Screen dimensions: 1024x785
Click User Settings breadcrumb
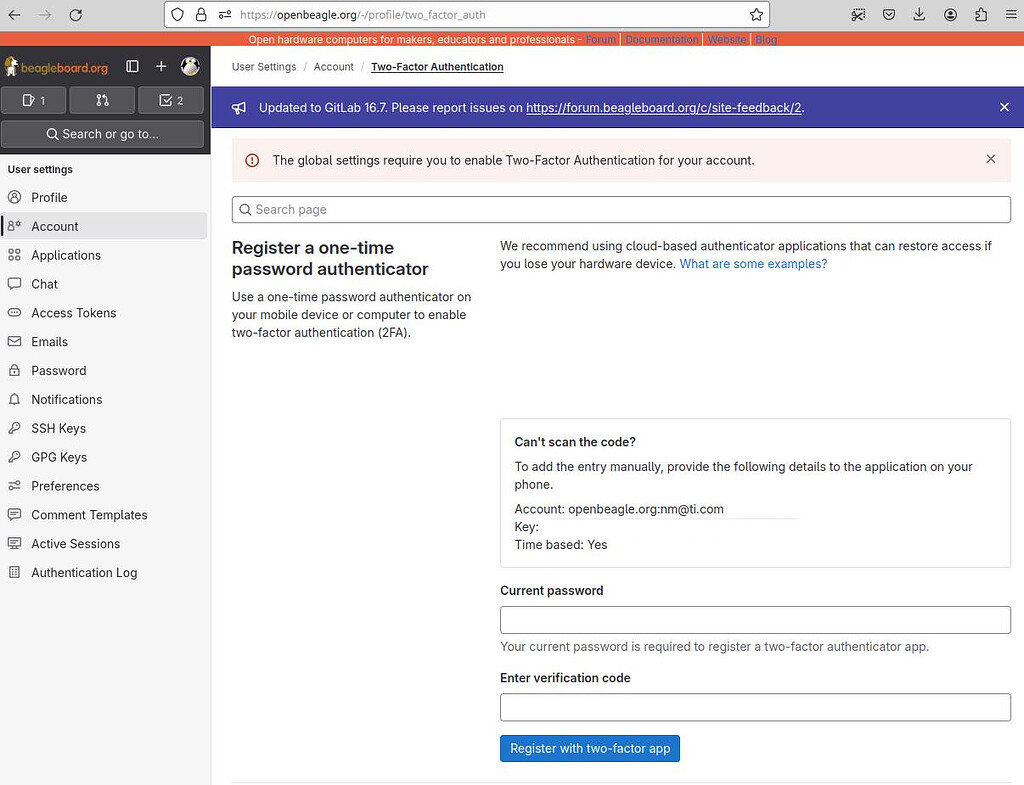[x=264, y=67]
